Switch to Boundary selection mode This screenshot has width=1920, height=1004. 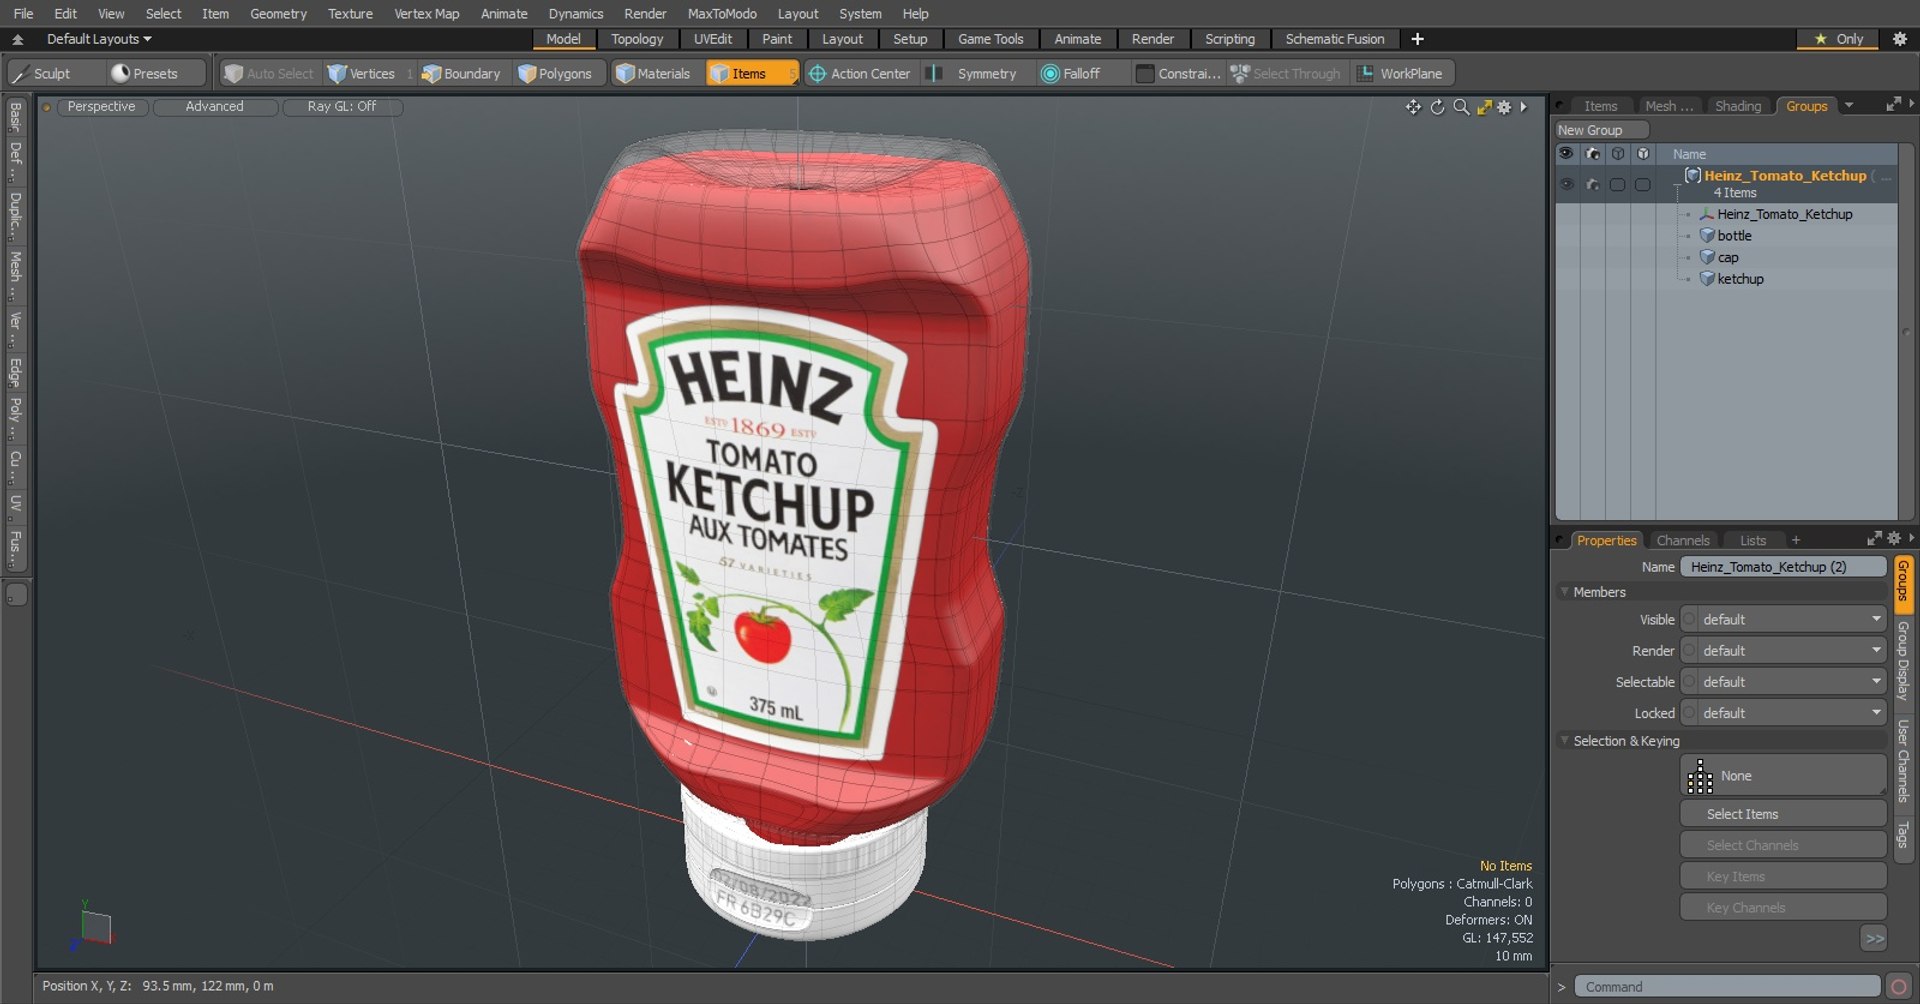[x=462, y=73]
